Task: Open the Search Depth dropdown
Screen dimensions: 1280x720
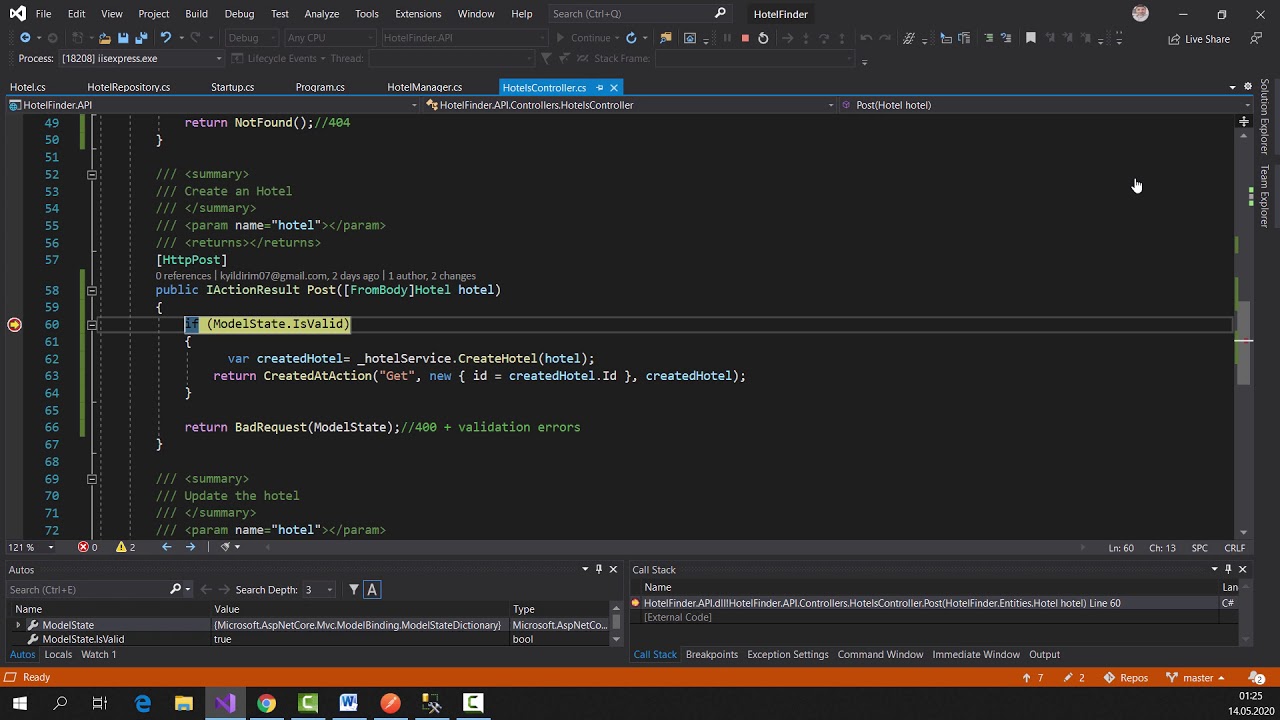Action: click(x=320, y=590)
